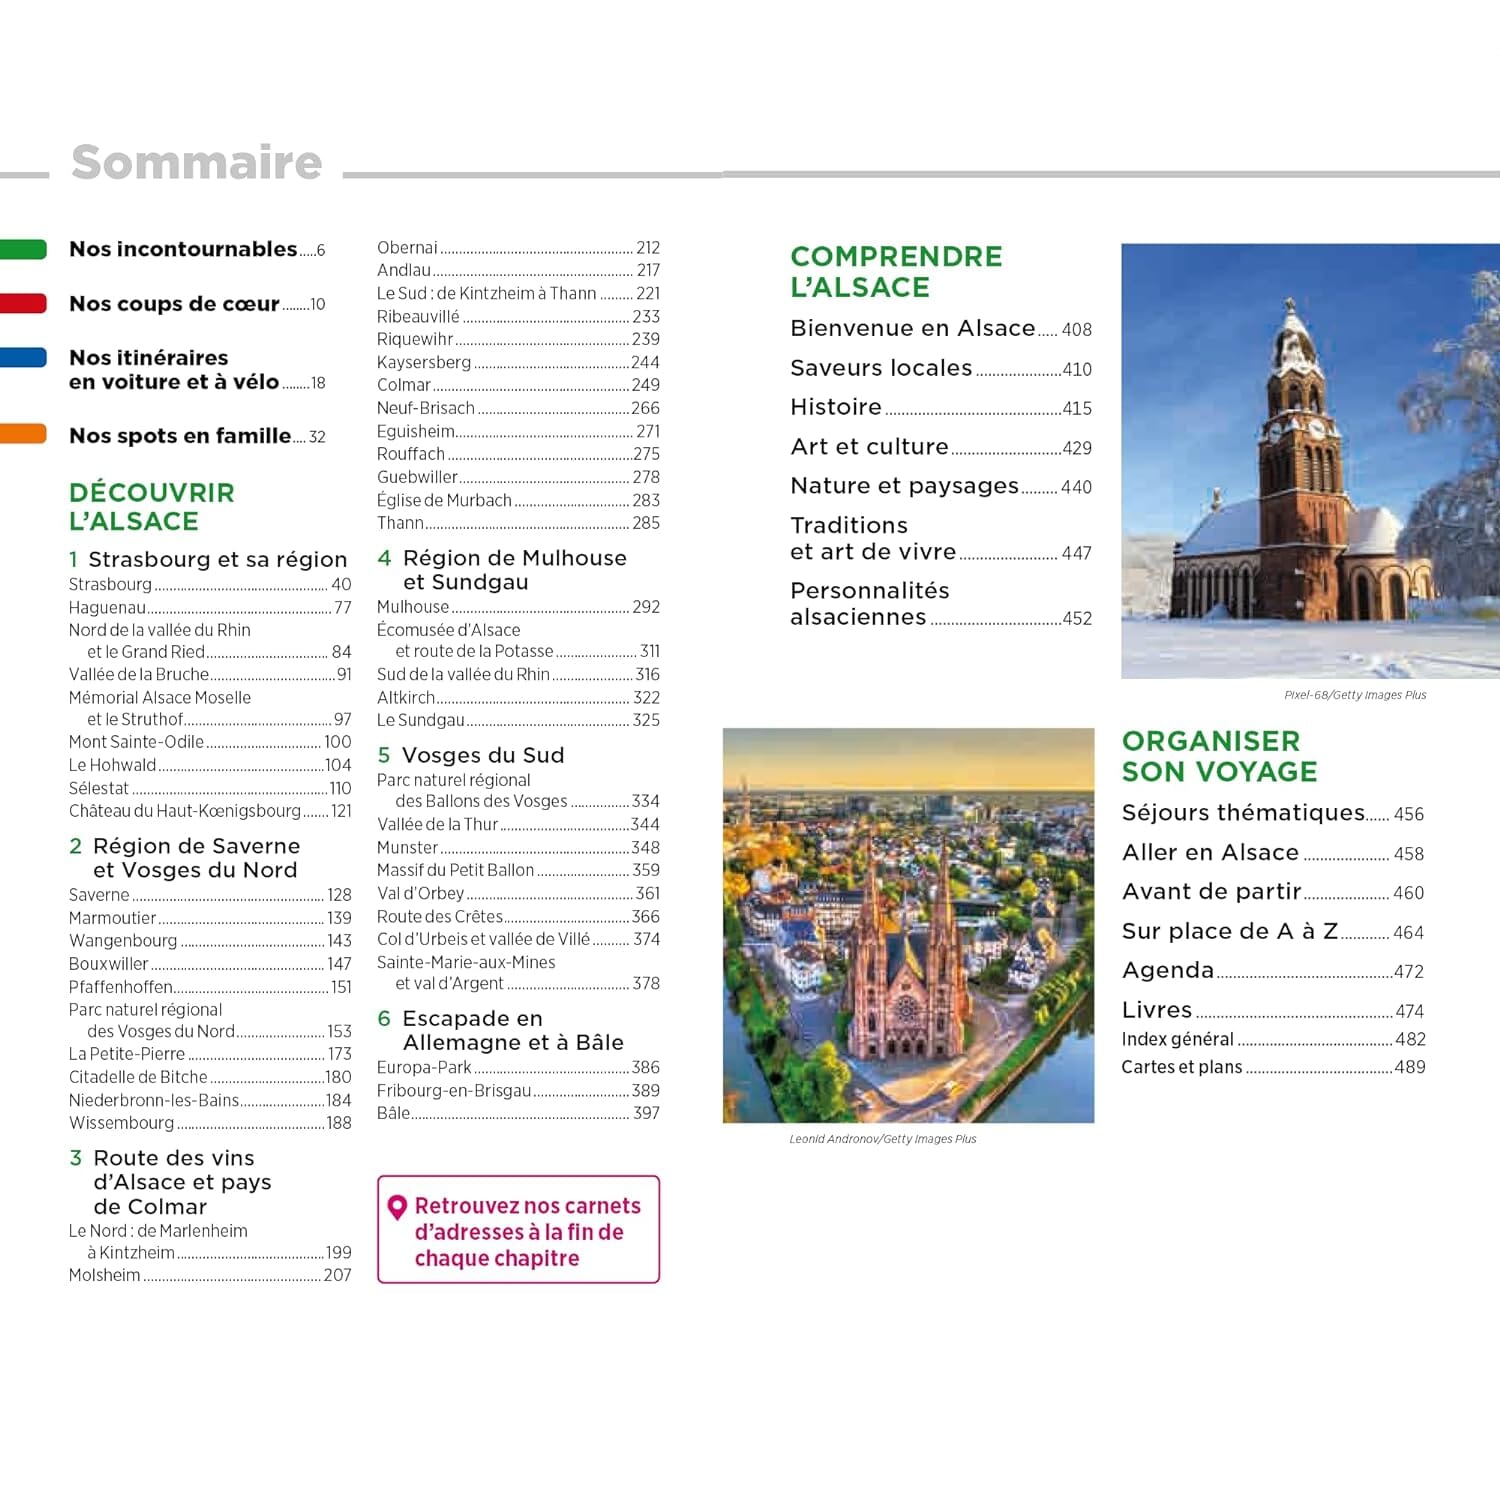Open section 4 Région de Mulhouse et Sundgau
Viewport: 1500px width, 1500px height.
point(502,570)
